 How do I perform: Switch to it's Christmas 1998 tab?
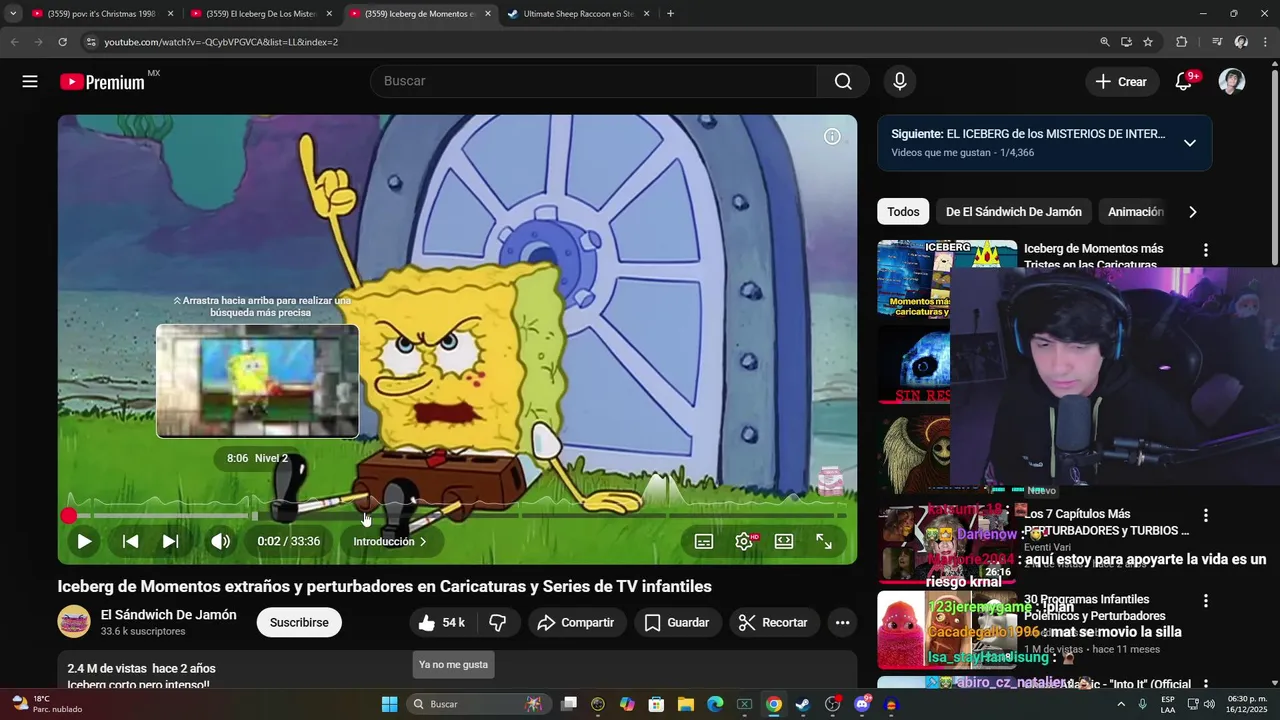pyautogui.click(x=103, y=14)
